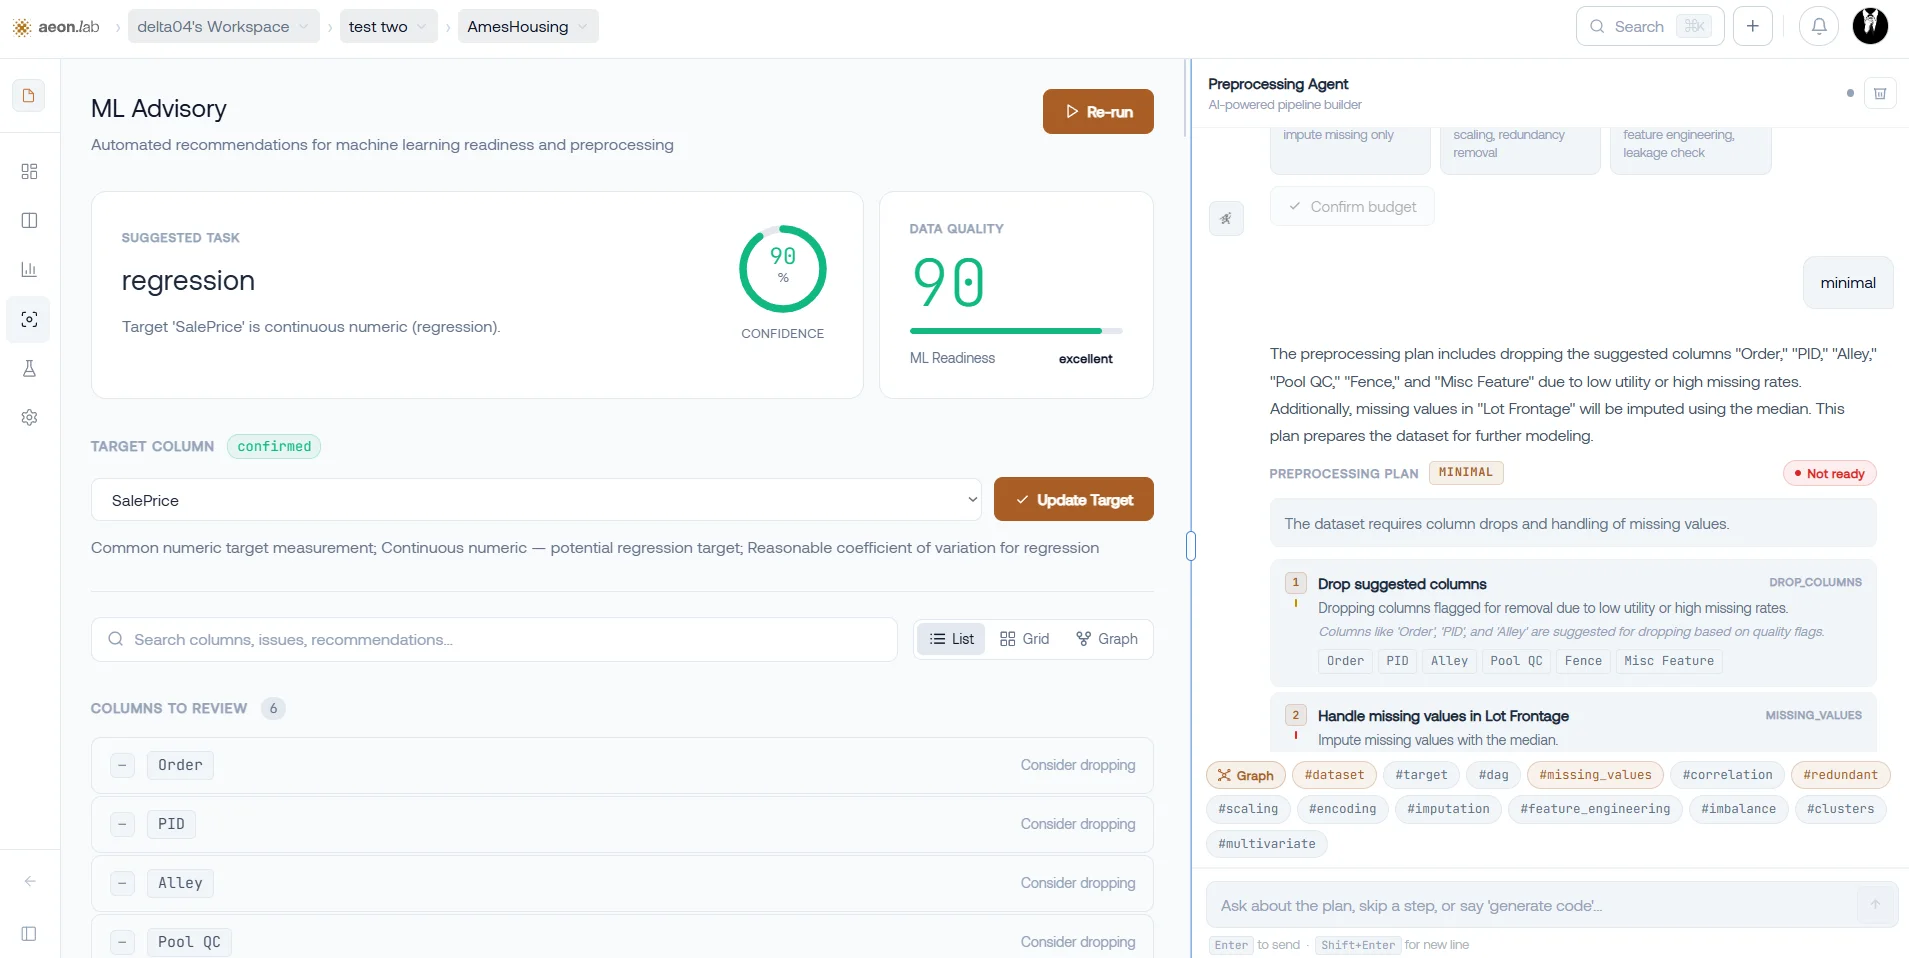The image size is (1909, 958).
Task: Click the Graph chip in agent panel
Action: 1245,775
